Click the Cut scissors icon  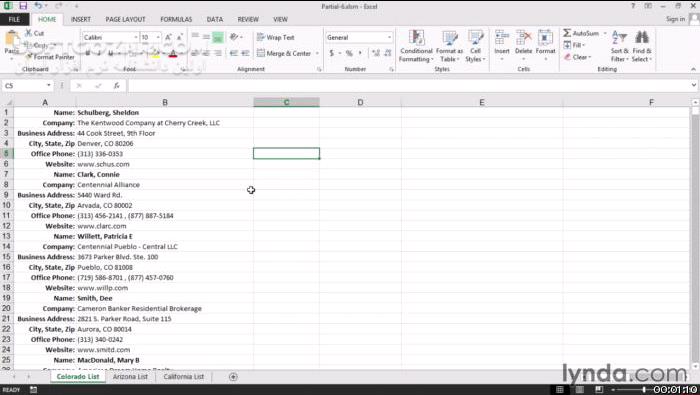click(x=29, y=33)
